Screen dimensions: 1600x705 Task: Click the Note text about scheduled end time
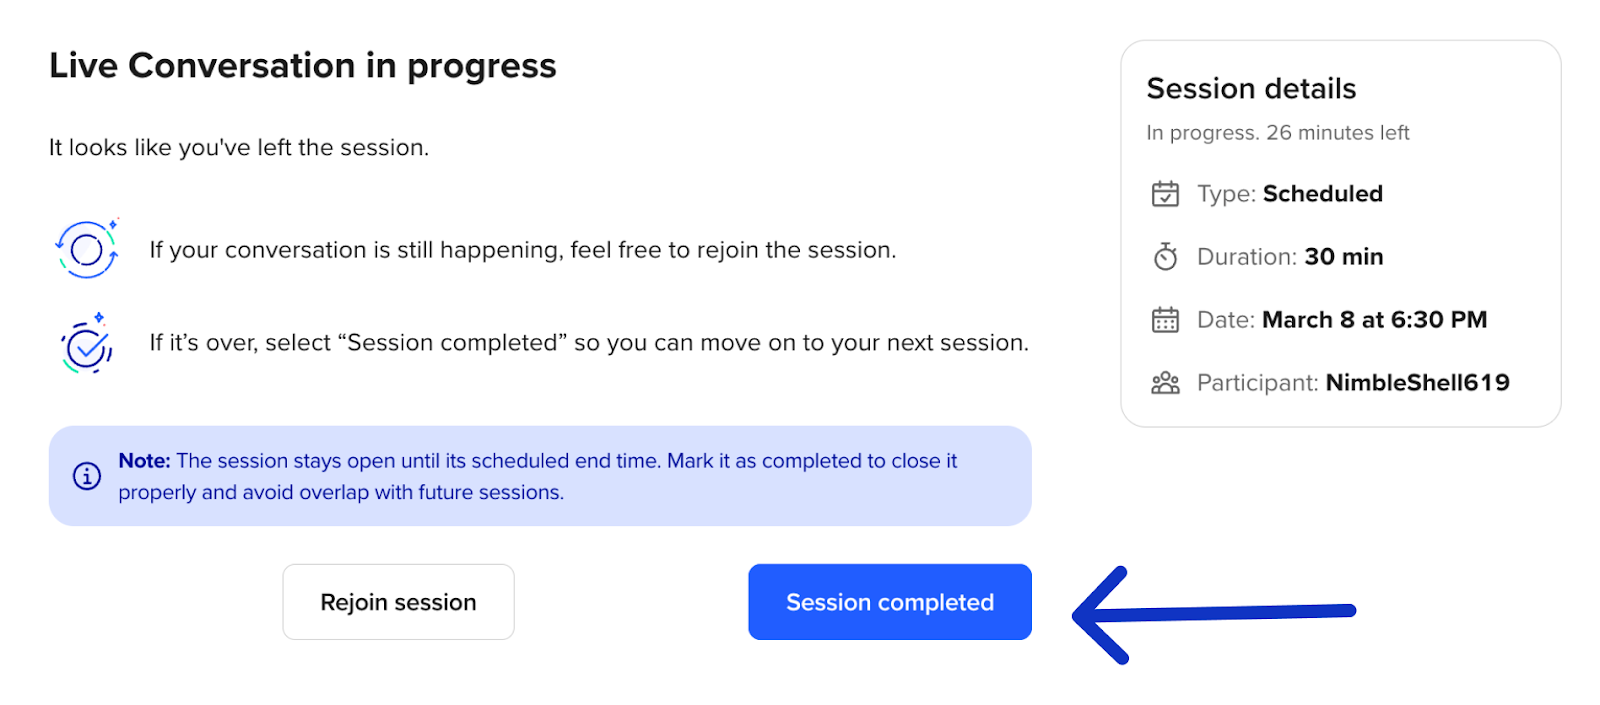click(x=537, y=476)
